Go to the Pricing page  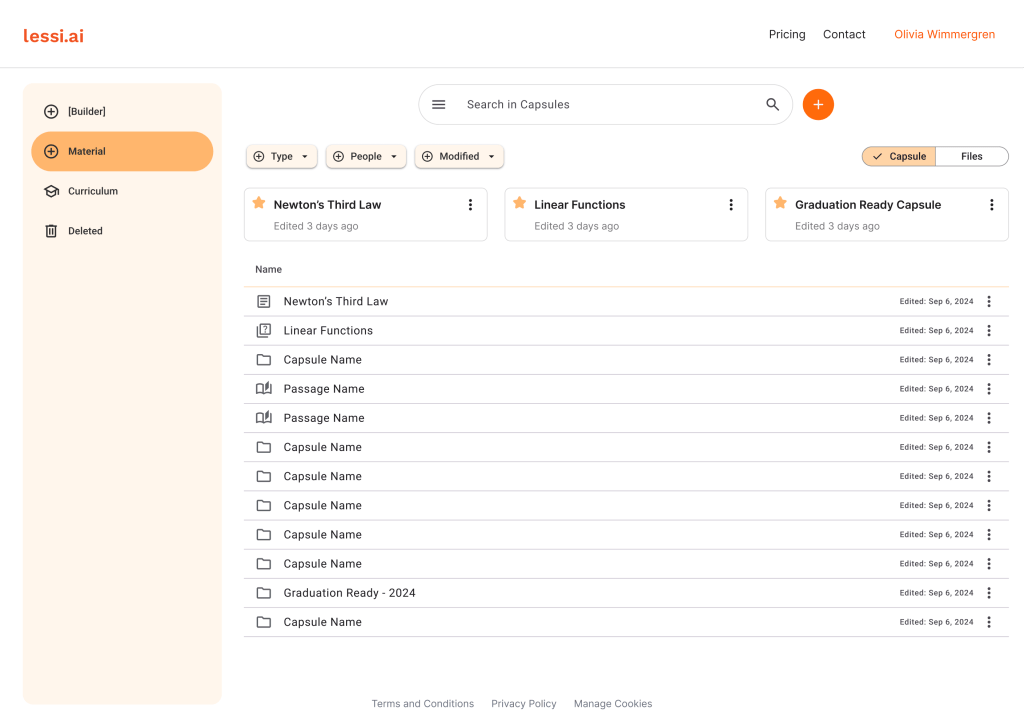point(786,34)
